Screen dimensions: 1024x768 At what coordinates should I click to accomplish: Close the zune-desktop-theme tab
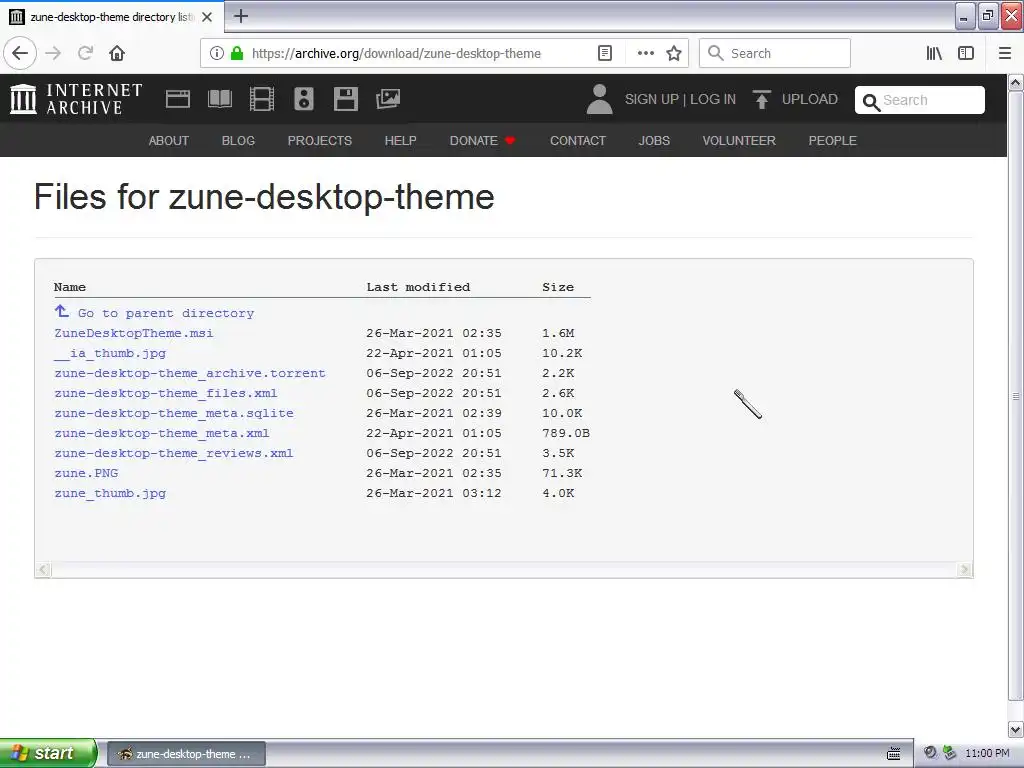click(x=207, y=17)
